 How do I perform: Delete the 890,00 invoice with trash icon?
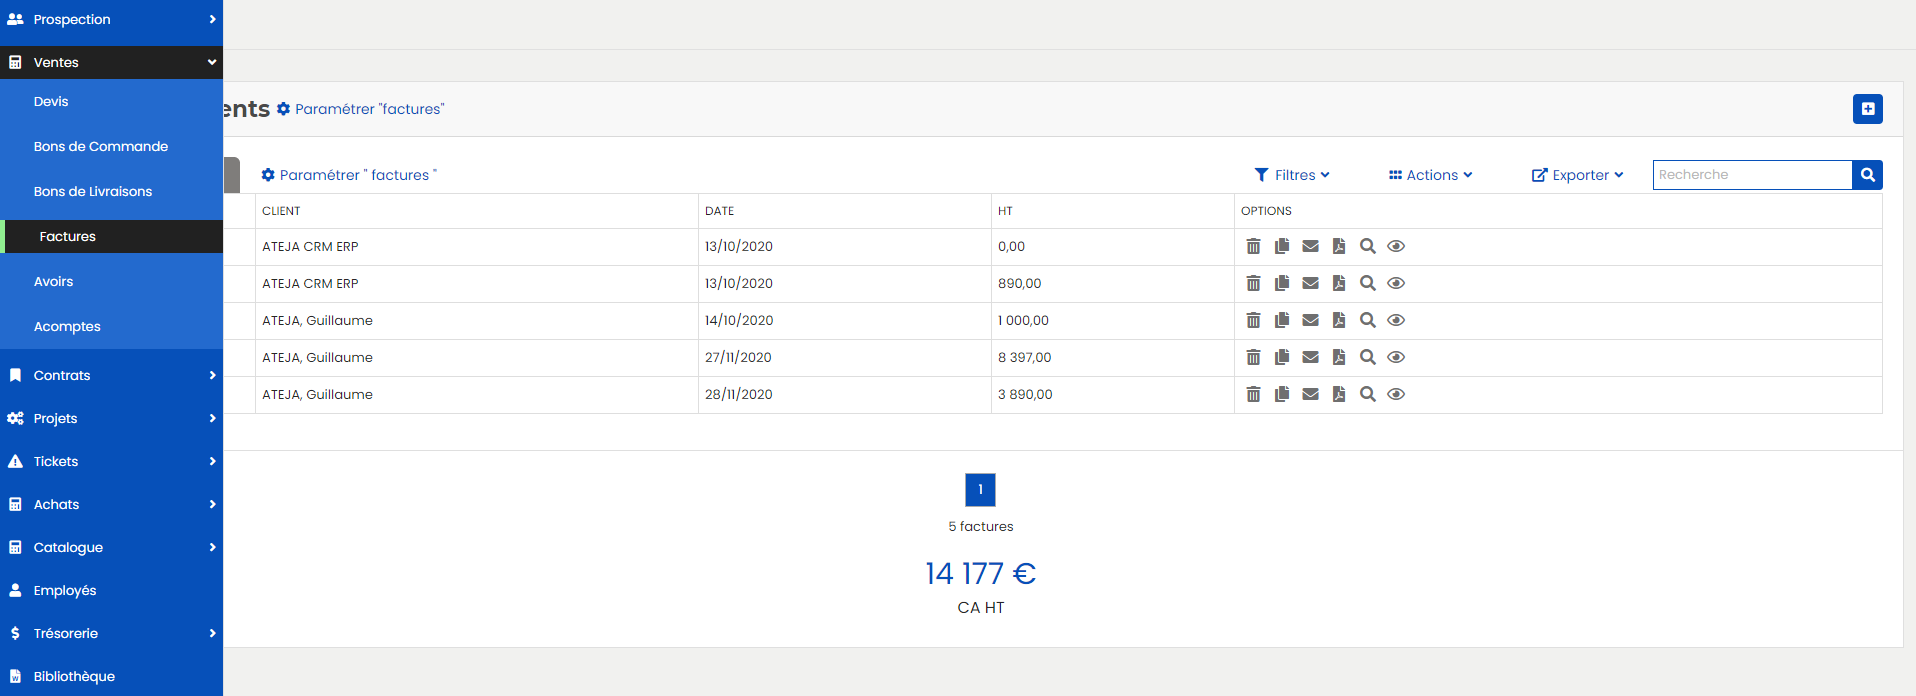click(1253, 284)
